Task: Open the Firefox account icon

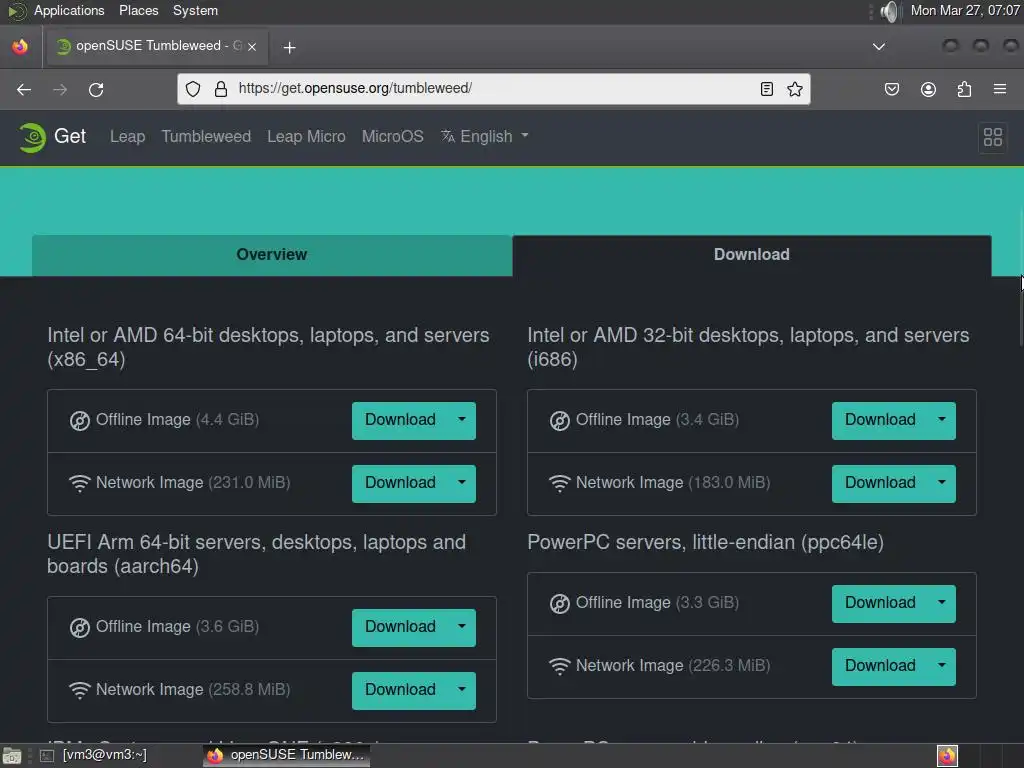Action: 928,89
